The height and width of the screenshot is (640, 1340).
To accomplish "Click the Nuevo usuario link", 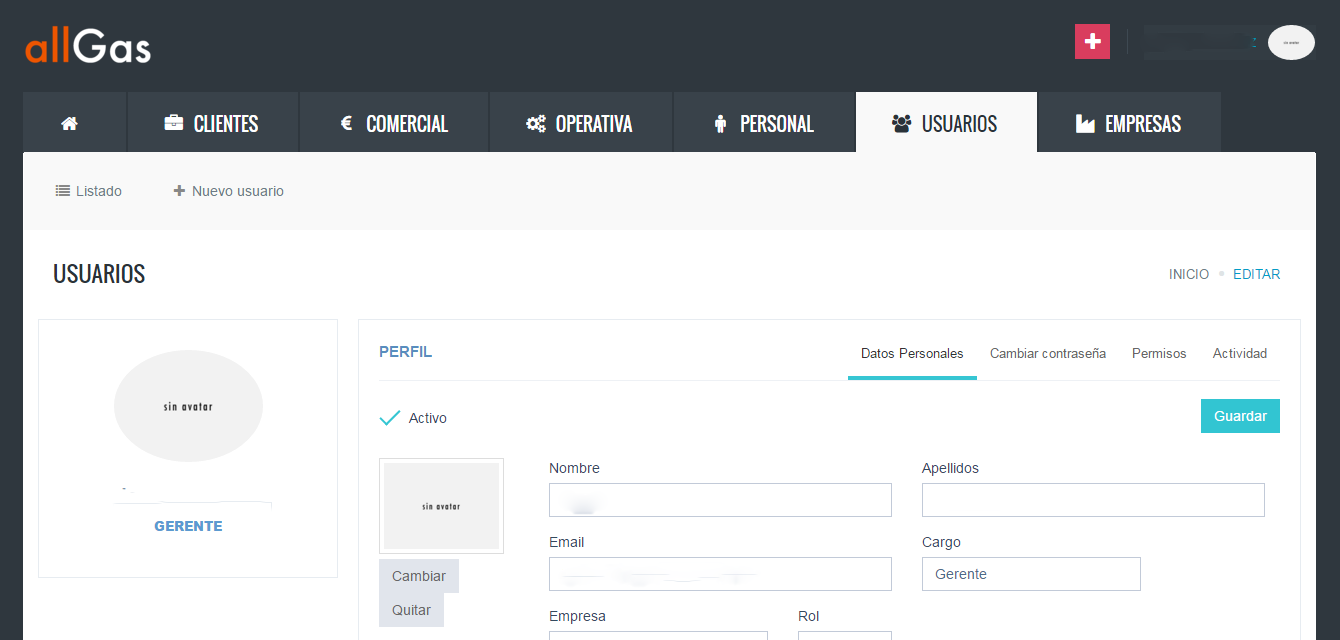I will pyautogui.click(x=229, y=191).
